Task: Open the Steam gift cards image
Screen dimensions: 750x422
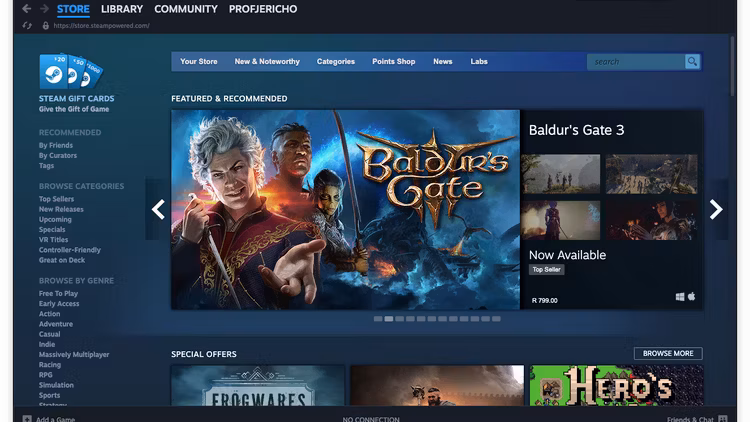Action: (71, 71)
